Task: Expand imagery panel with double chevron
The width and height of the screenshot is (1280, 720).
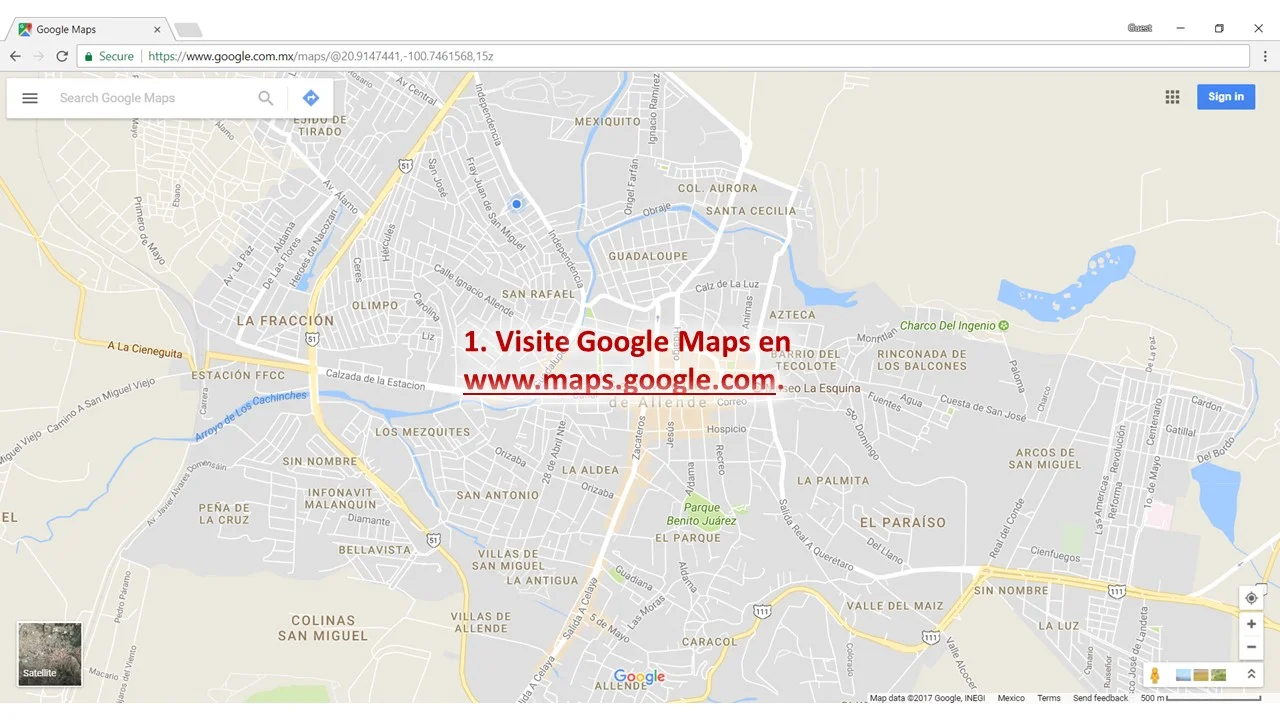Action: [x=1250, y=675]
